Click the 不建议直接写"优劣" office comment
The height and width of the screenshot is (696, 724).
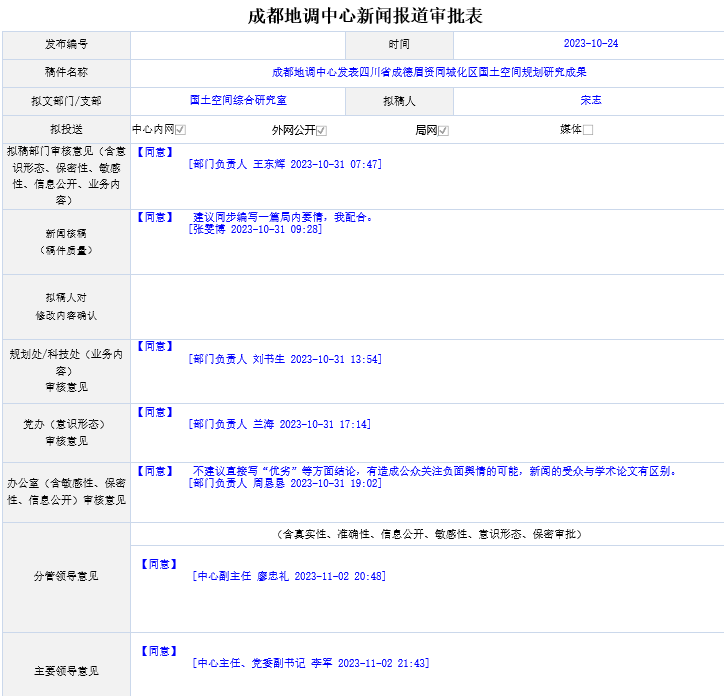coord(435,471)
